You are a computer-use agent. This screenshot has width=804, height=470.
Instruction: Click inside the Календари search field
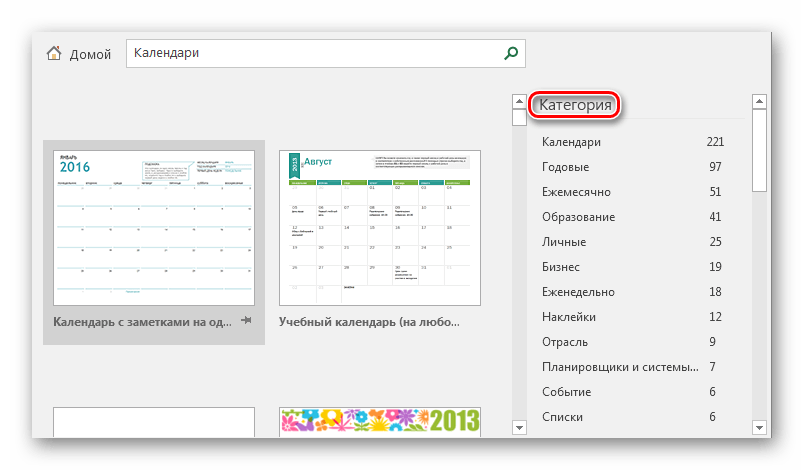coord(310,54)
